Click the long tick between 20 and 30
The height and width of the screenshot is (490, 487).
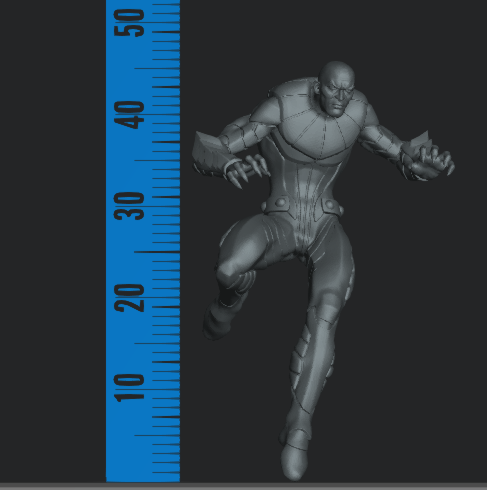pyautogui.click(x=157, y=252)
